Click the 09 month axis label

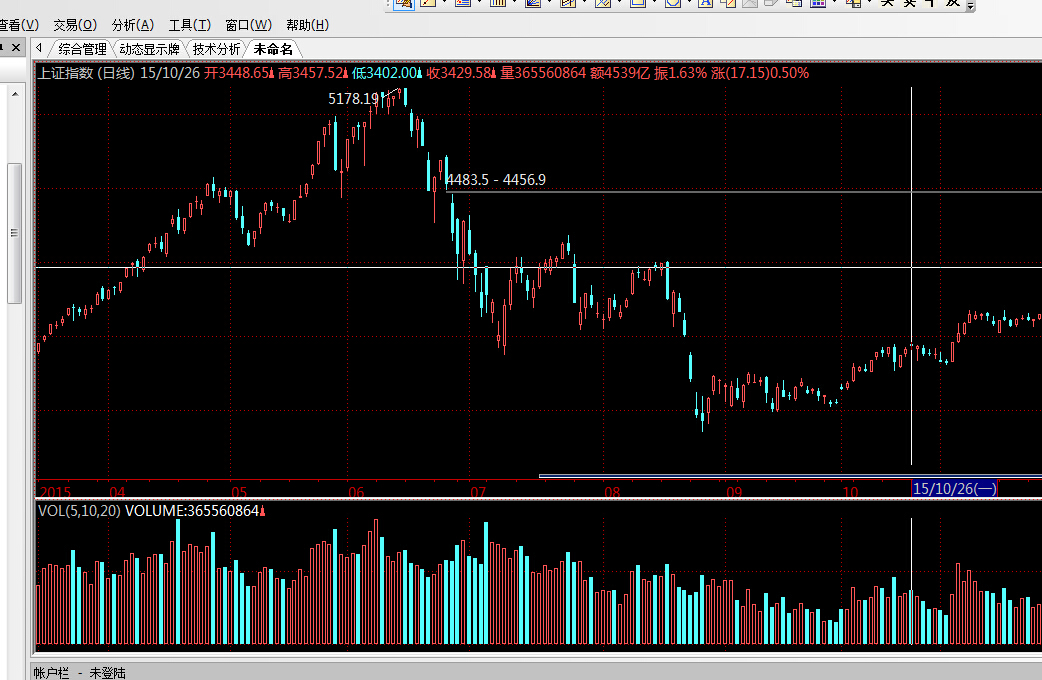click(734, 493)
